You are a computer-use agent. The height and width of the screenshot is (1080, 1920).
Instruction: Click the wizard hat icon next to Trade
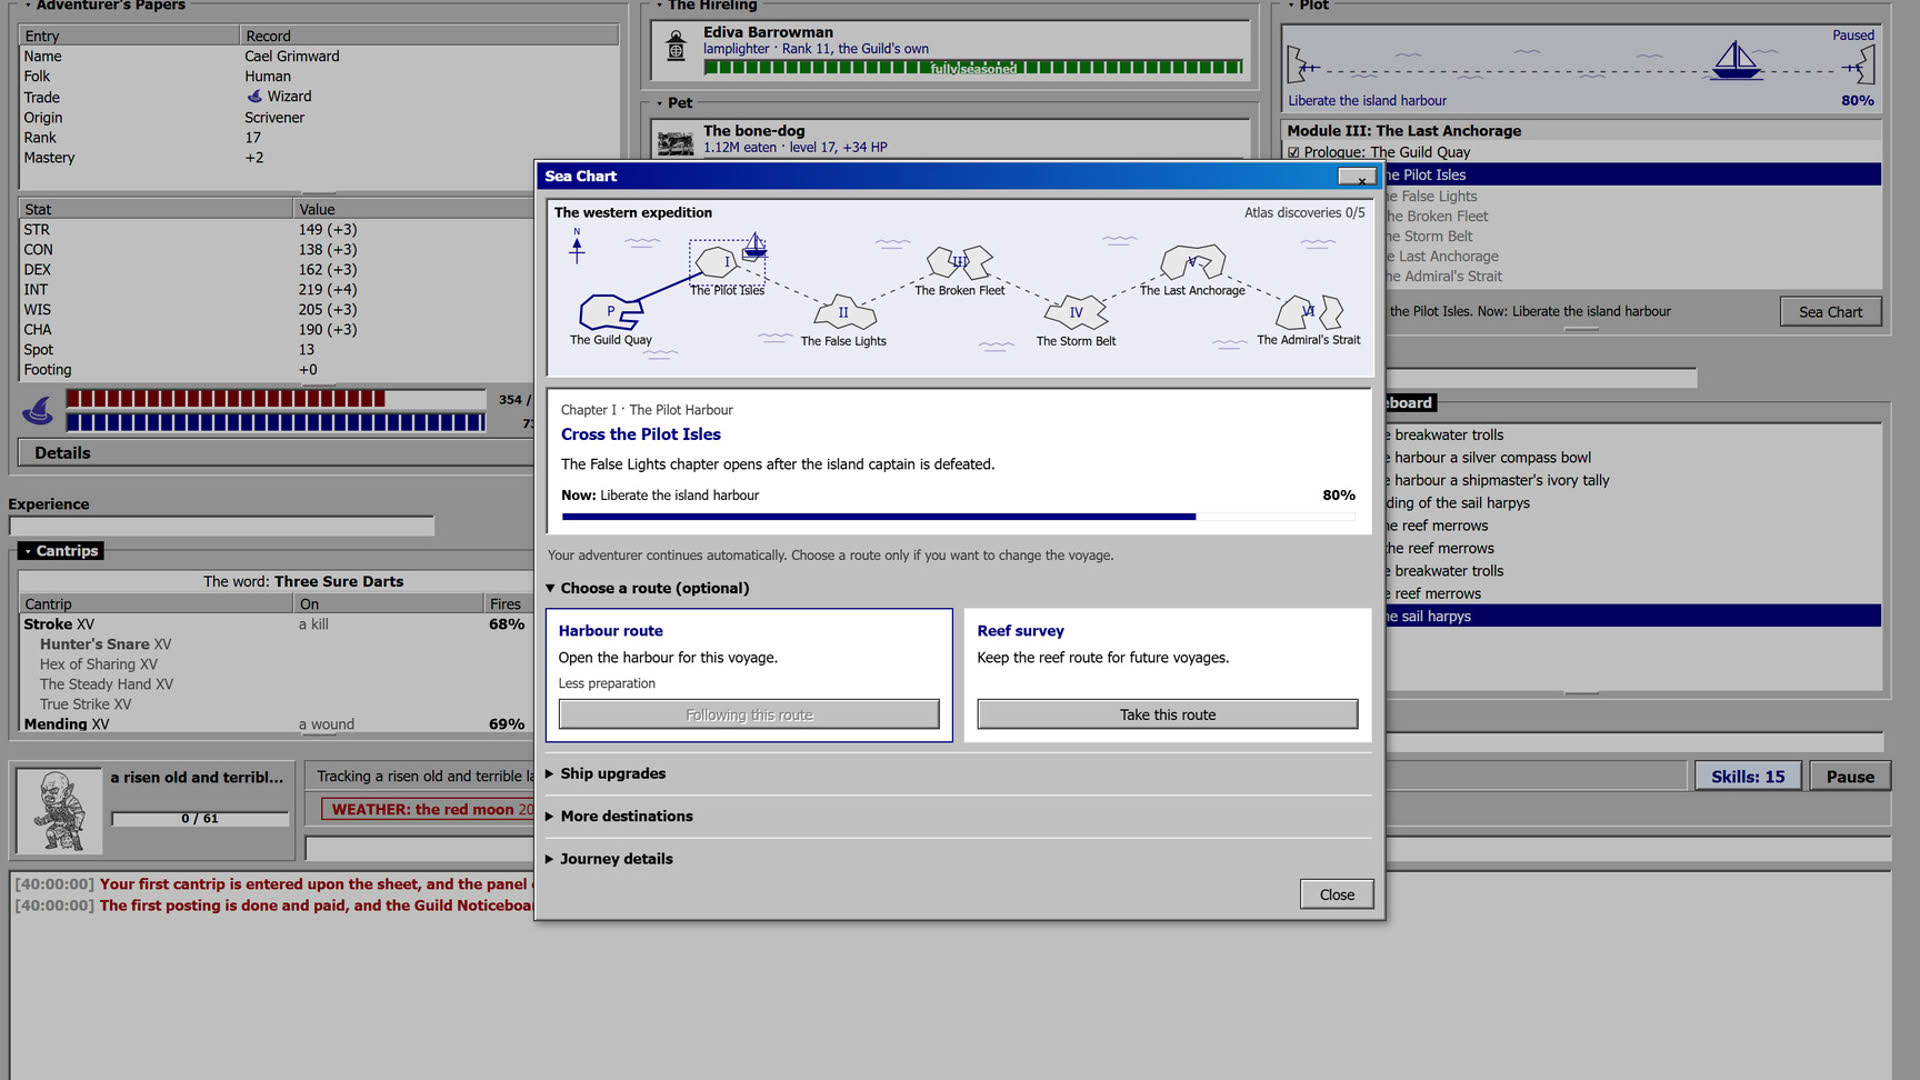point(254,96)
